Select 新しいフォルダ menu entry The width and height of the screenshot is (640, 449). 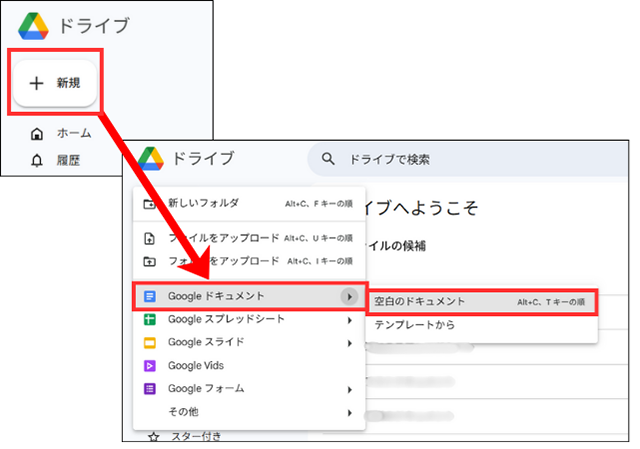click(203, 203)
